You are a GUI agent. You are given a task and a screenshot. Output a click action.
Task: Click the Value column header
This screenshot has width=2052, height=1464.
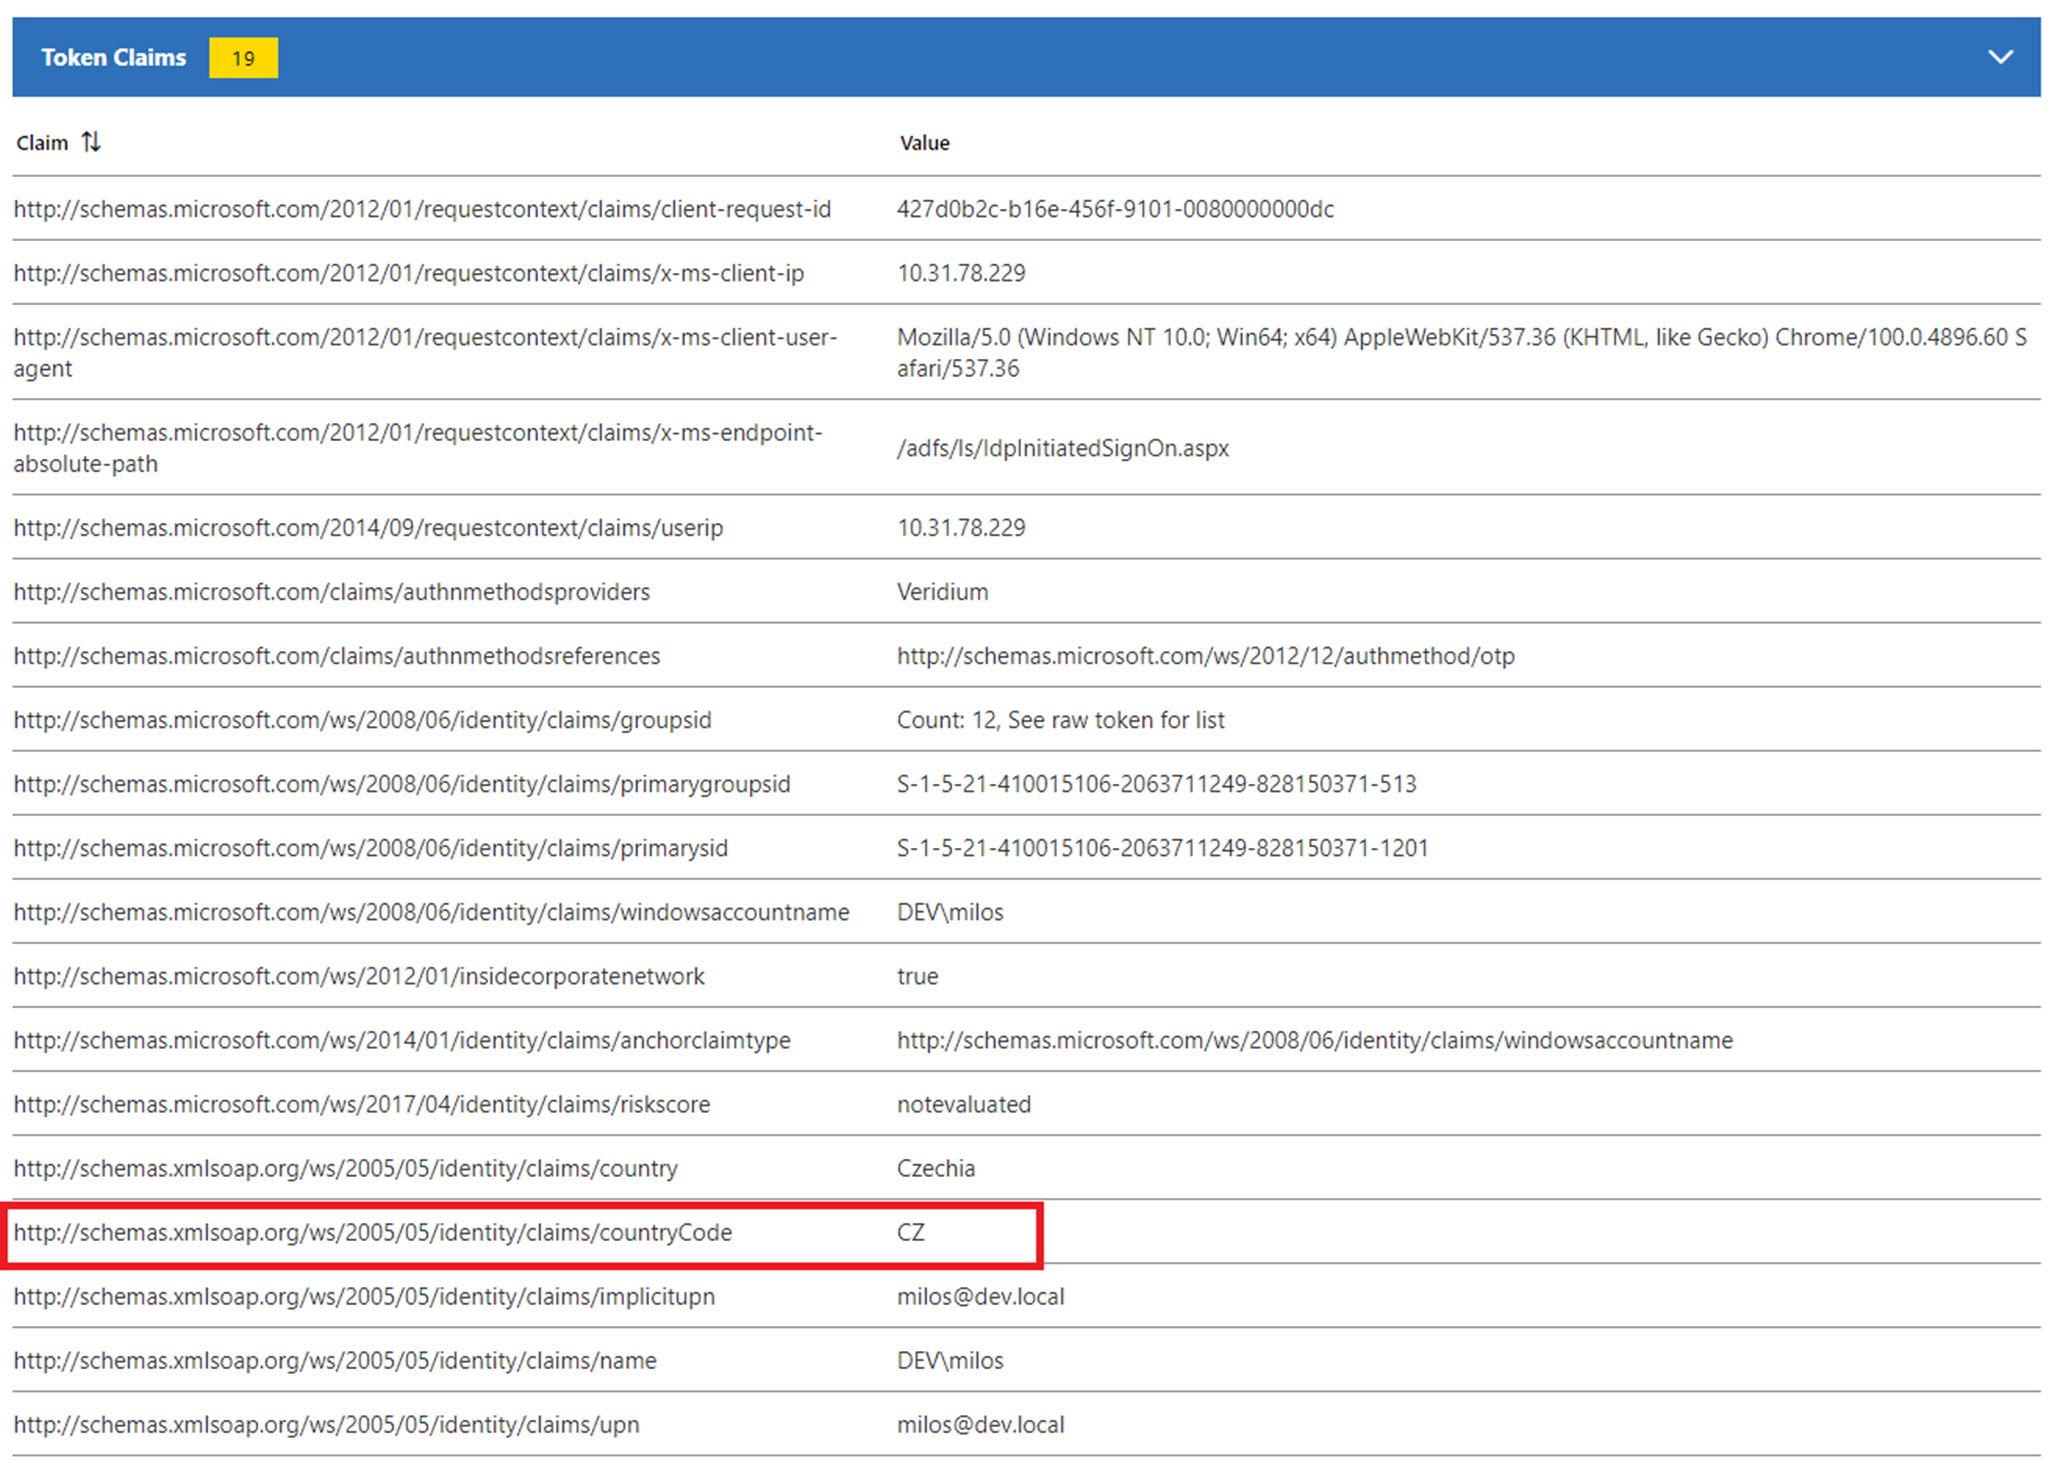tap(924, 143)
